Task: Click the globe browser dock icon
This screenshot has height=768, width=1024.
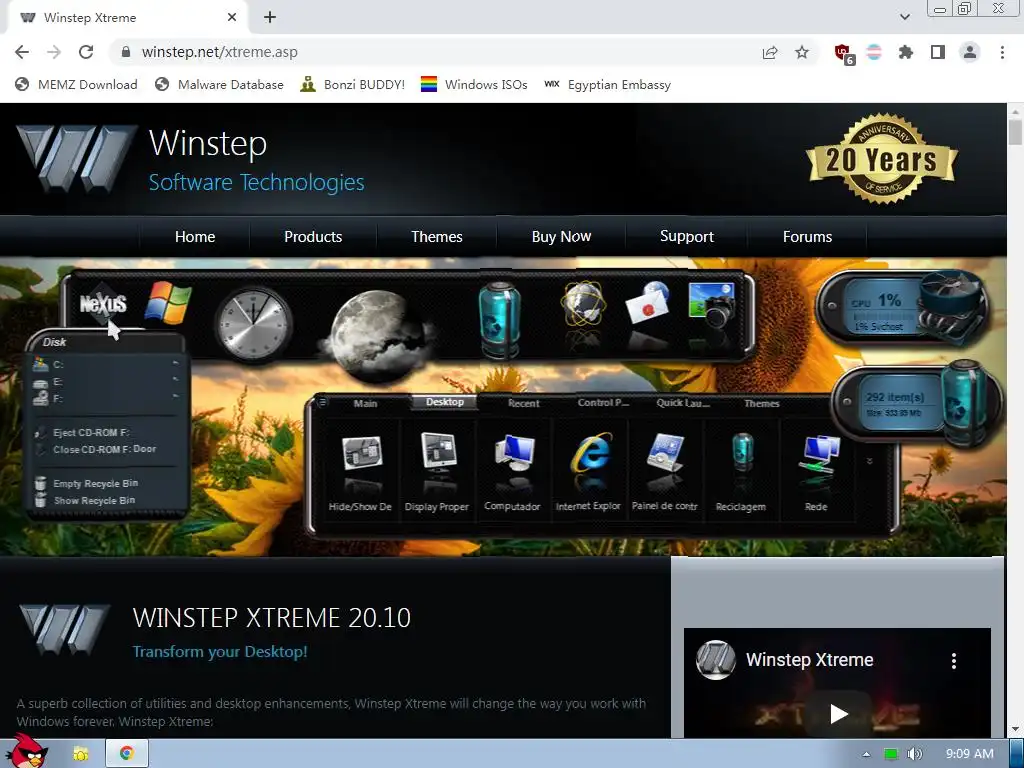Action: [x=583, y=304]
